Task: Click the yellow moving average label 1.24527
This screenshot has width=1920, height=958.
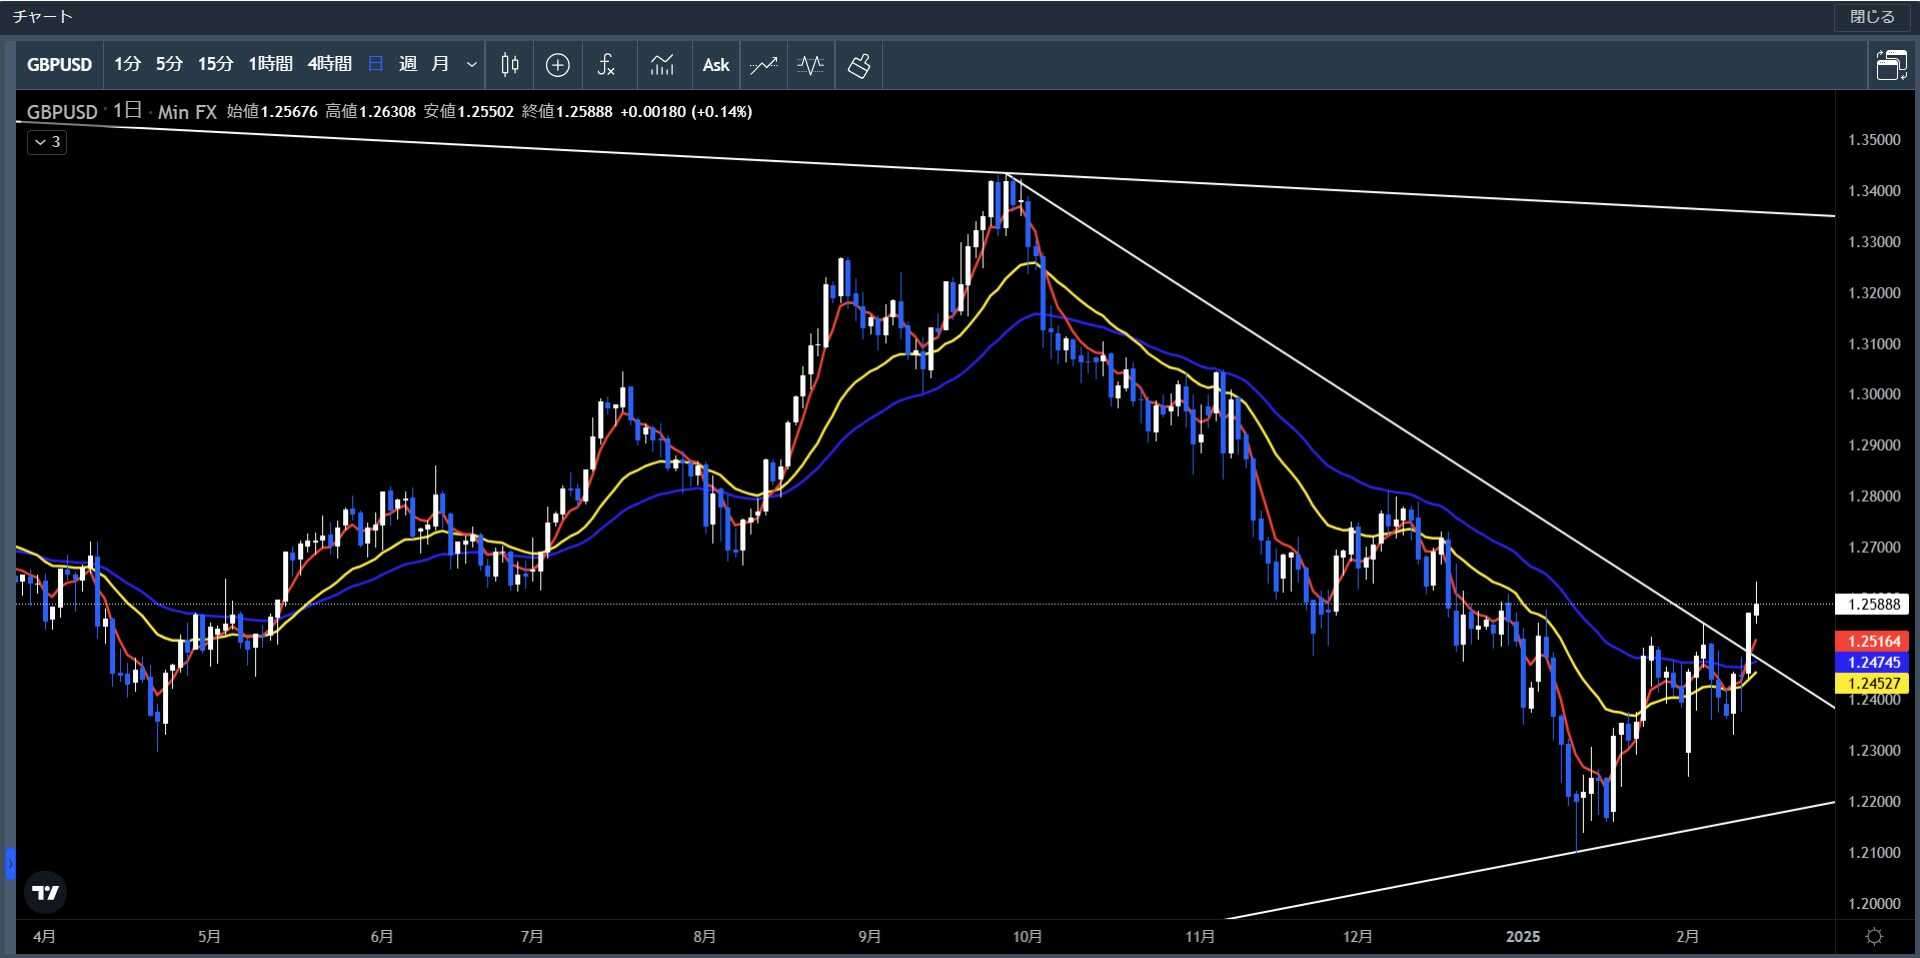Action: pyautogui.click(x=1873, y=683)
